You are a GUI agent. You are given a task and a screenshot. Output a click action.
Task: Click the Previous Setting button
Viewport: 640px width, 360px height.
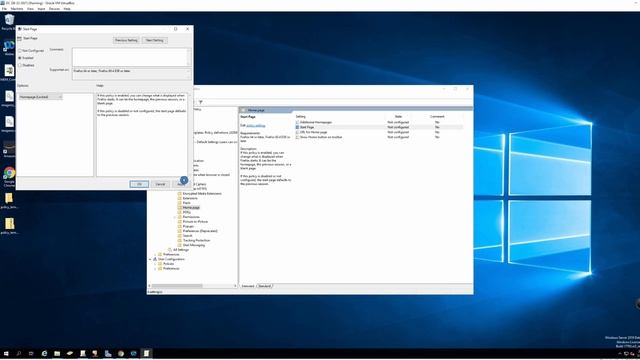[x=126, y=40]
